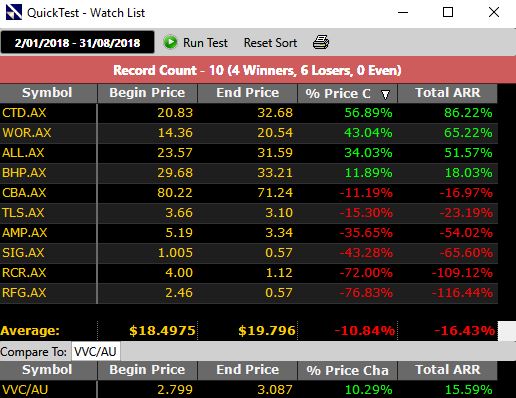Click CTD.AX end price 32.68

[275, 113]
